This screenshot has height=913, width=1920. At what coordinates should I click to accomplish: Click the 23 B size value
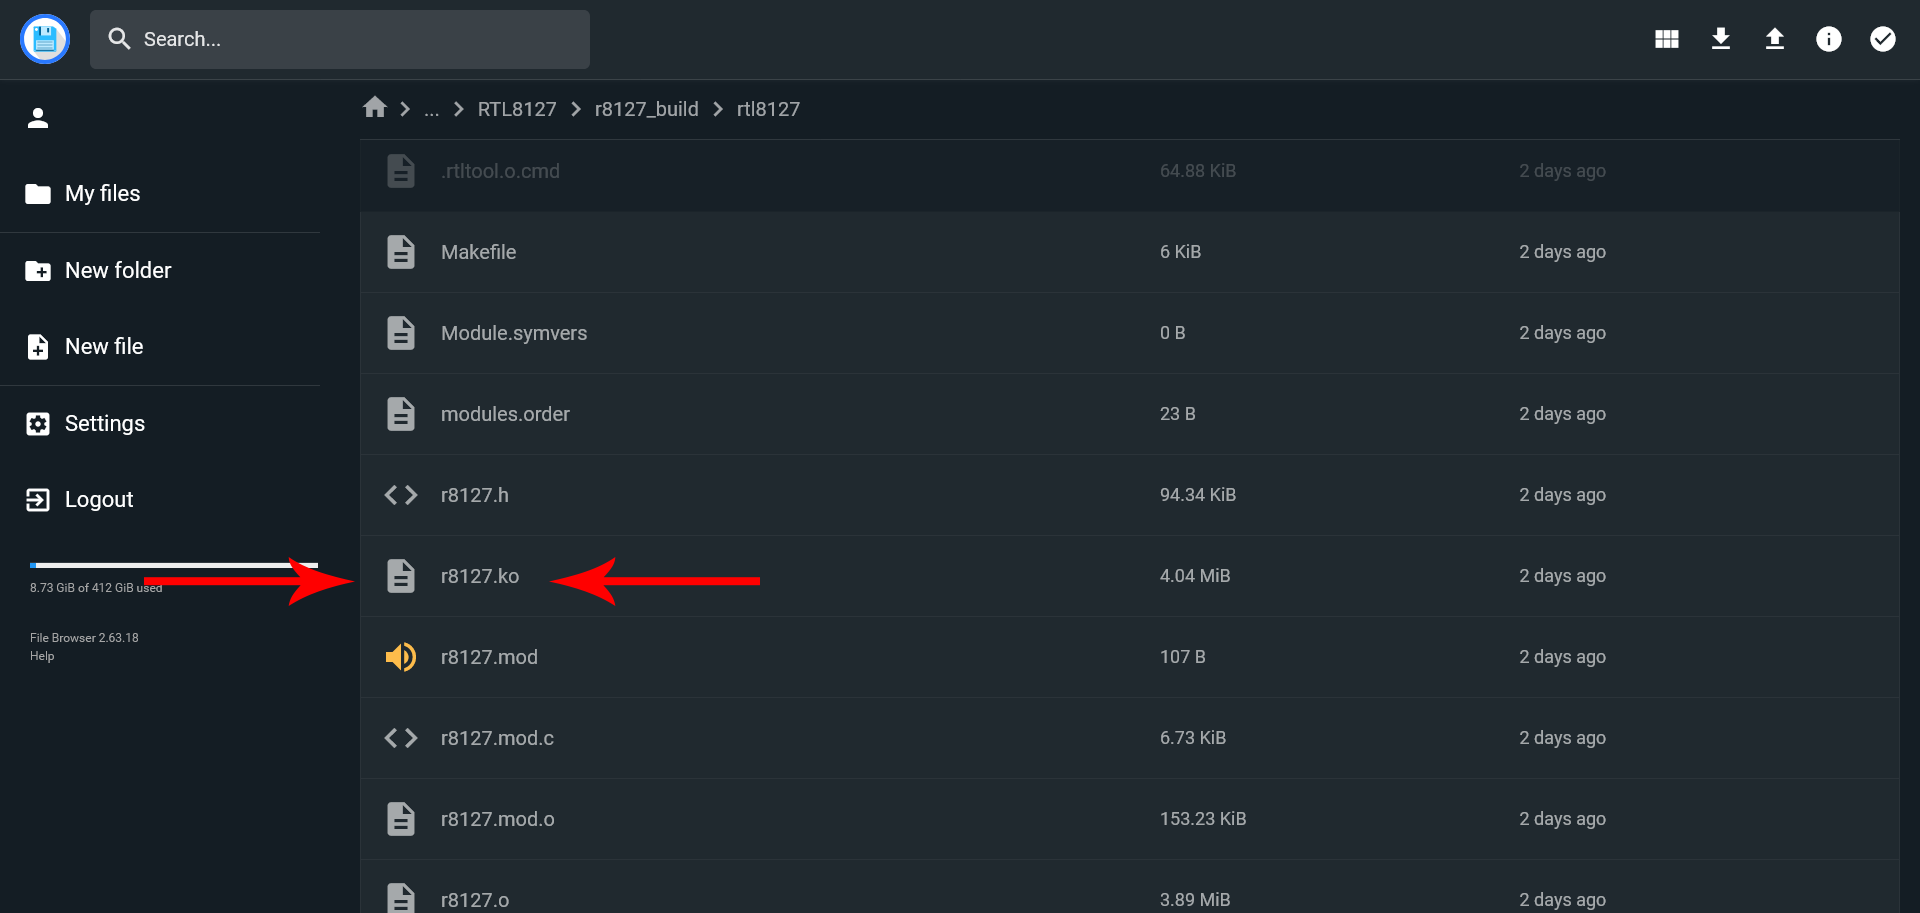pyautogui.click(x=1178, y=414)
